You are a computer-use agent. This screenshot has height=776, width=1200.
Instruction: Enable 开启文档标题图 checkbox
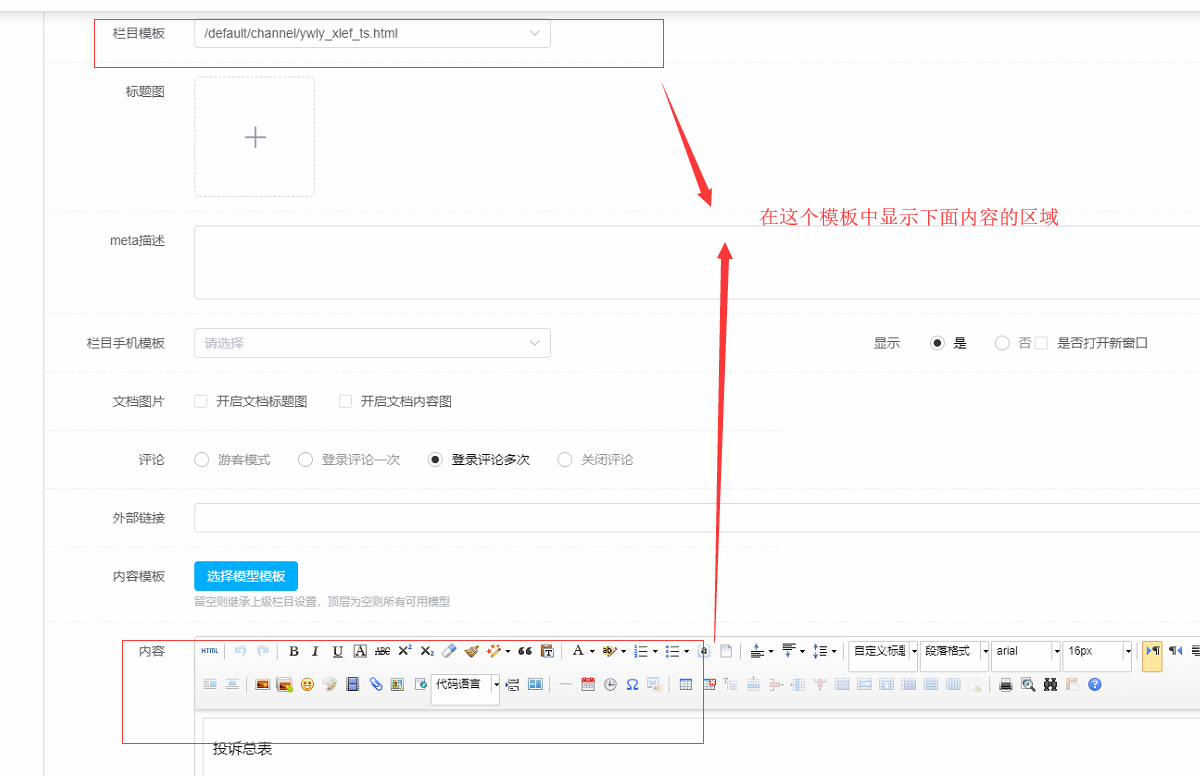[x=201, y=401]
